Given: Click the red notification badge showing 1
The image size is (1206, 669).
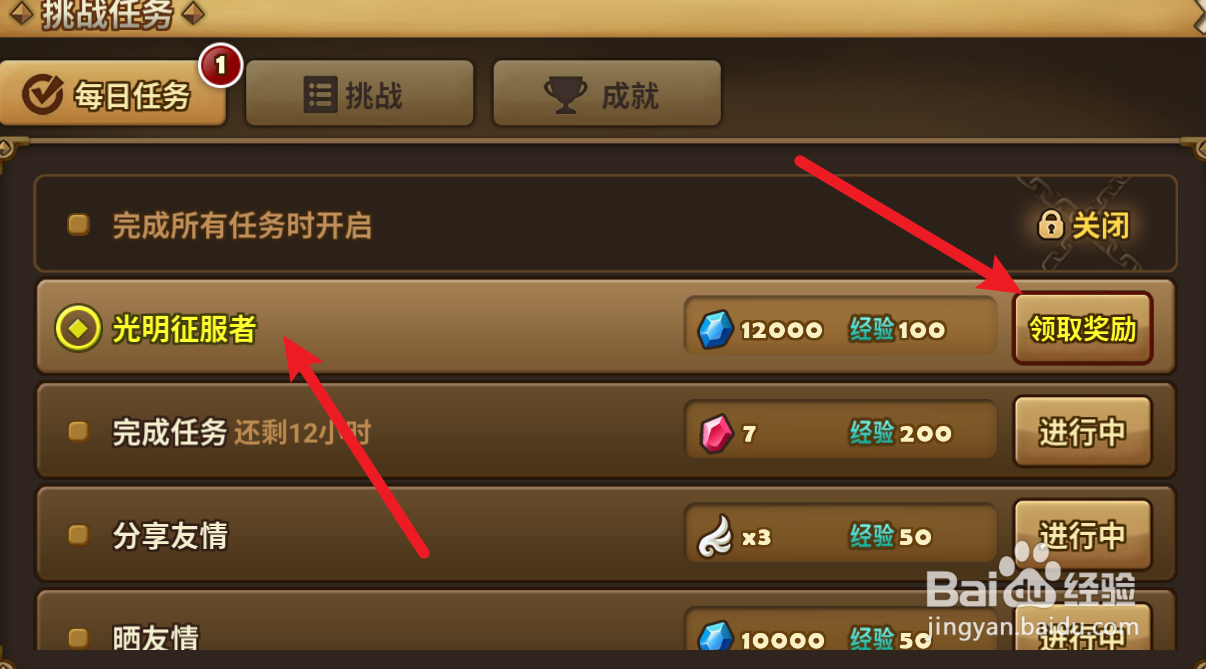Looking at the screenshot, I should point(221,66).
